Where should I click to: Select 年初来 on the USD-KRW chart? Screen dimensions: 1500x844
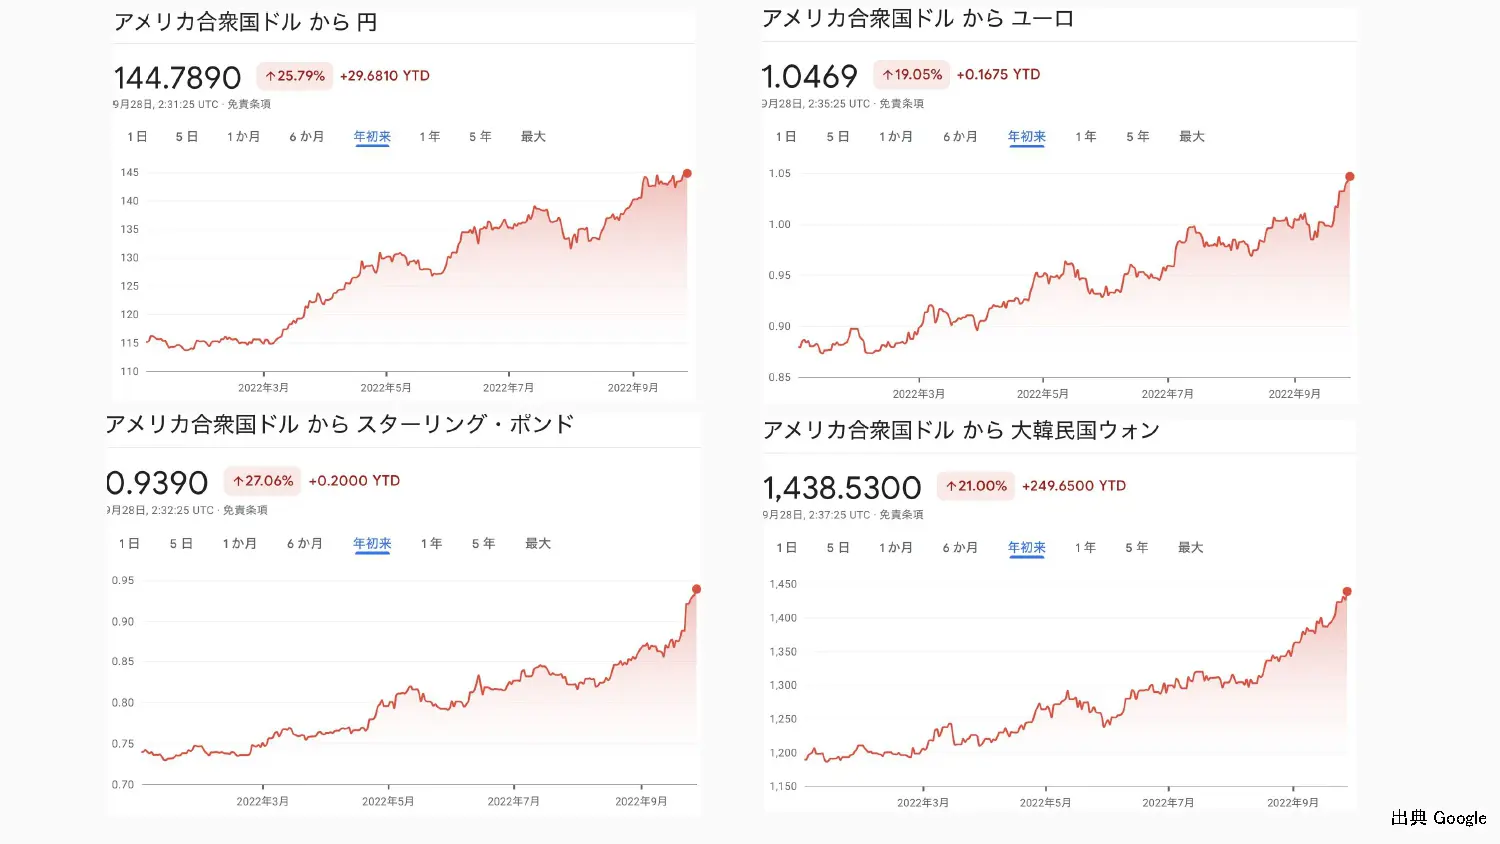pyautogui.click(x=1026, y=547)
